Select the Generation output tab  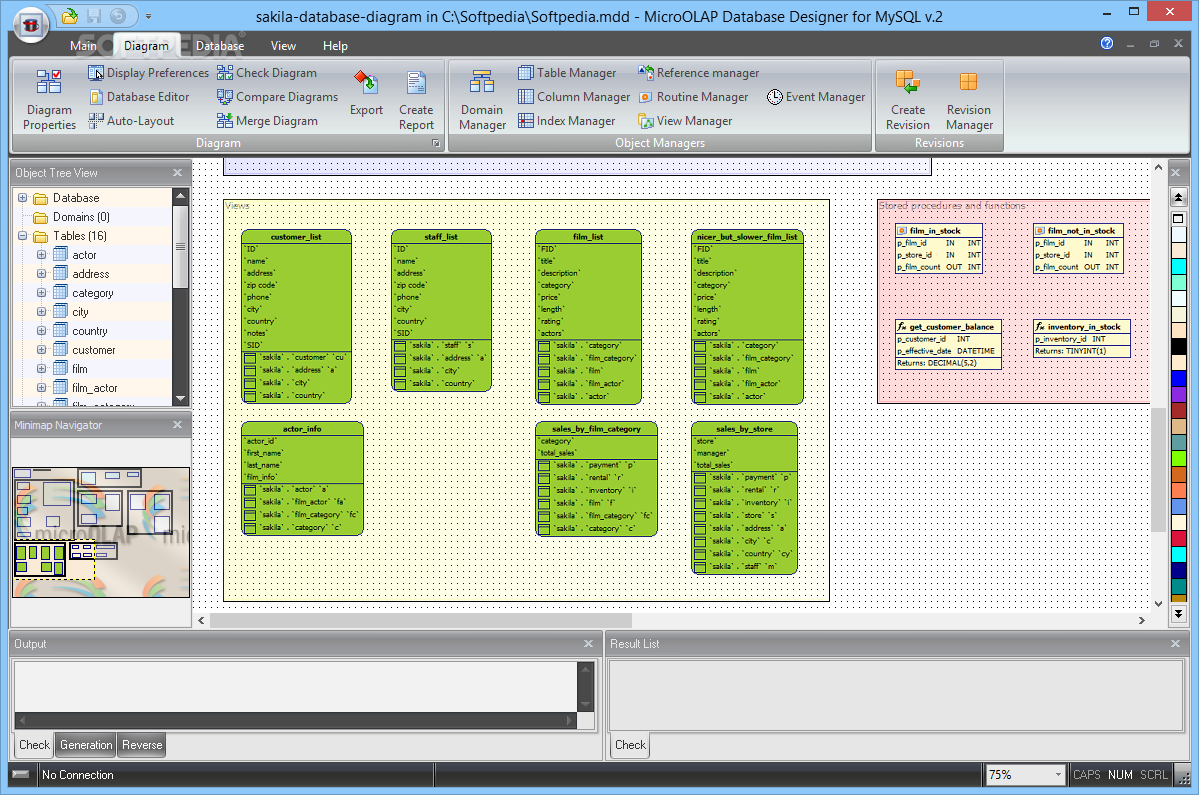point(86,745)
